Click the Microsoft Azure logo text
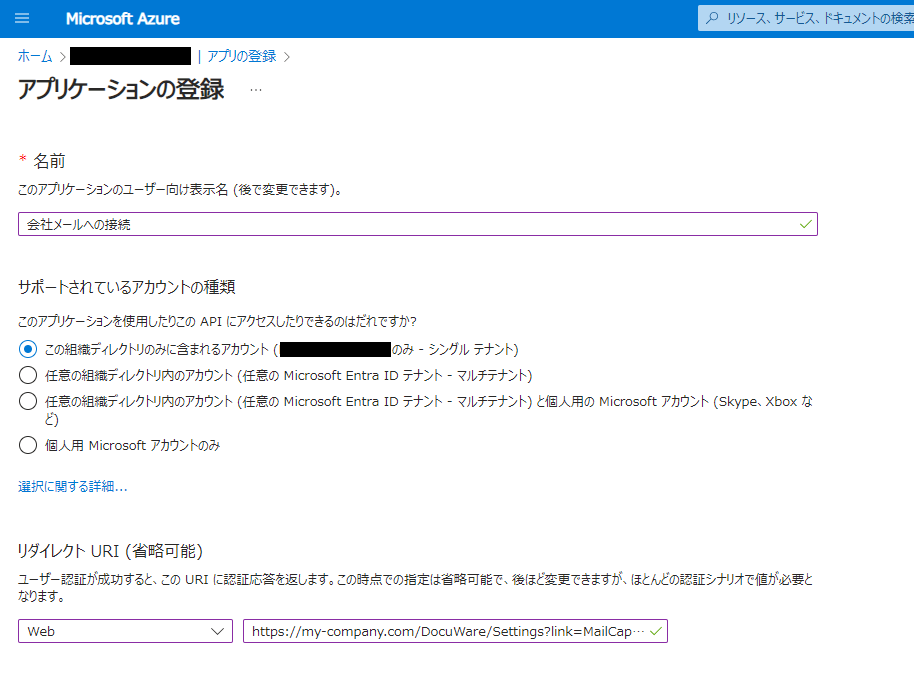The height and width of the screenshot is (681, 914). coord(122,19)
